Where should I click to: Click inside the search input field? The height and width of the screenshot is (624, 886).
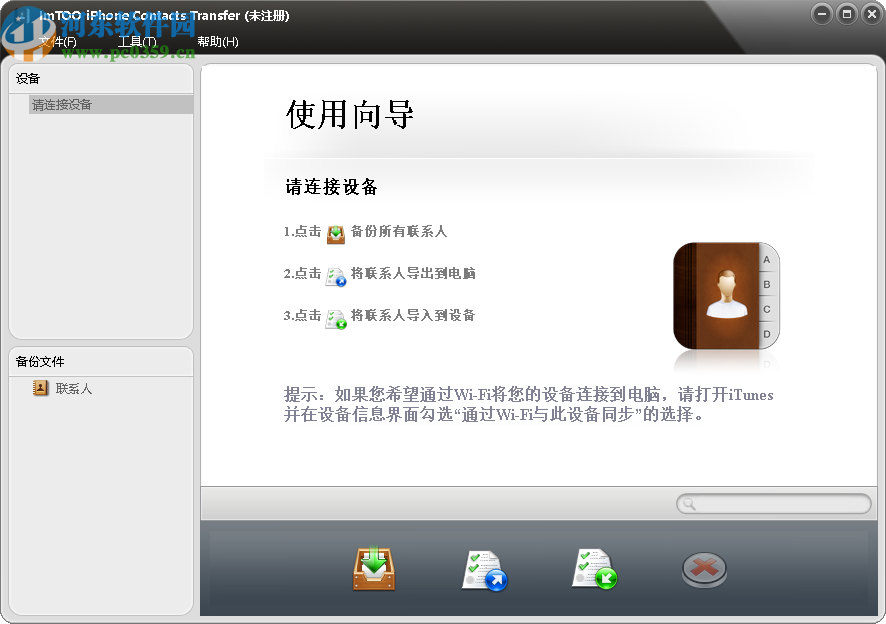[x=780, y=504]
